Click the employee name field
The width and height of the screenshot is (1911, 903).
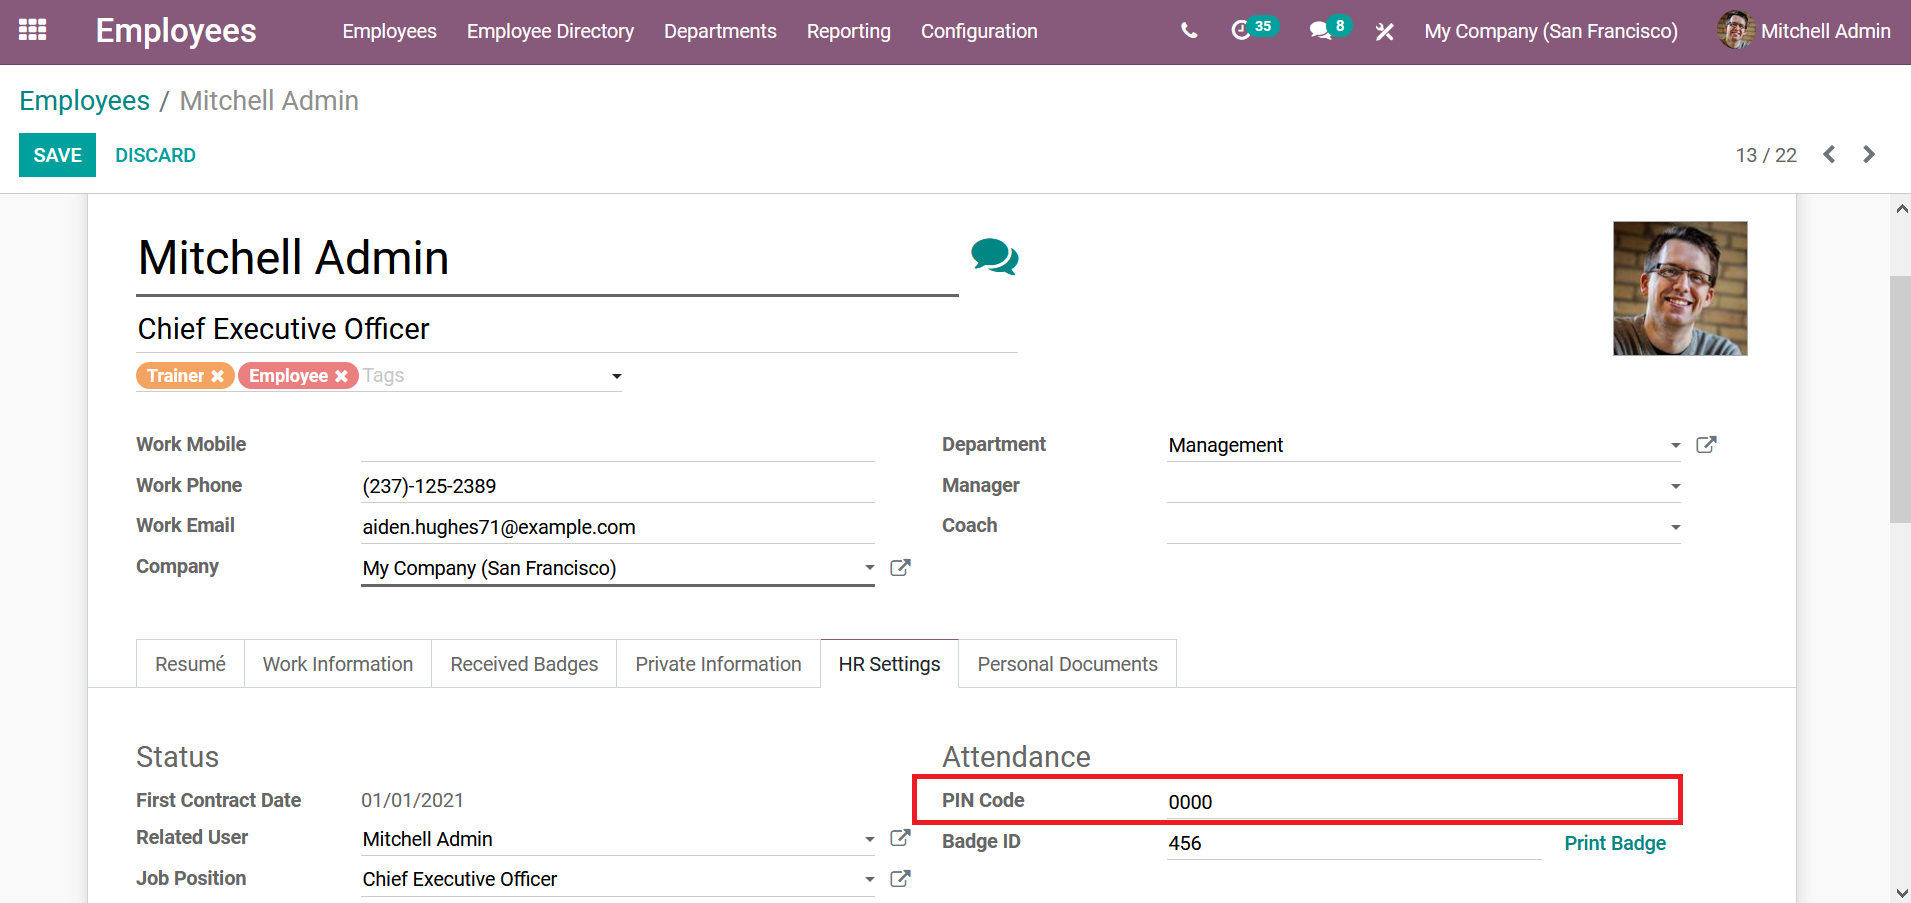pyautogui.click(x=547, y=258)
